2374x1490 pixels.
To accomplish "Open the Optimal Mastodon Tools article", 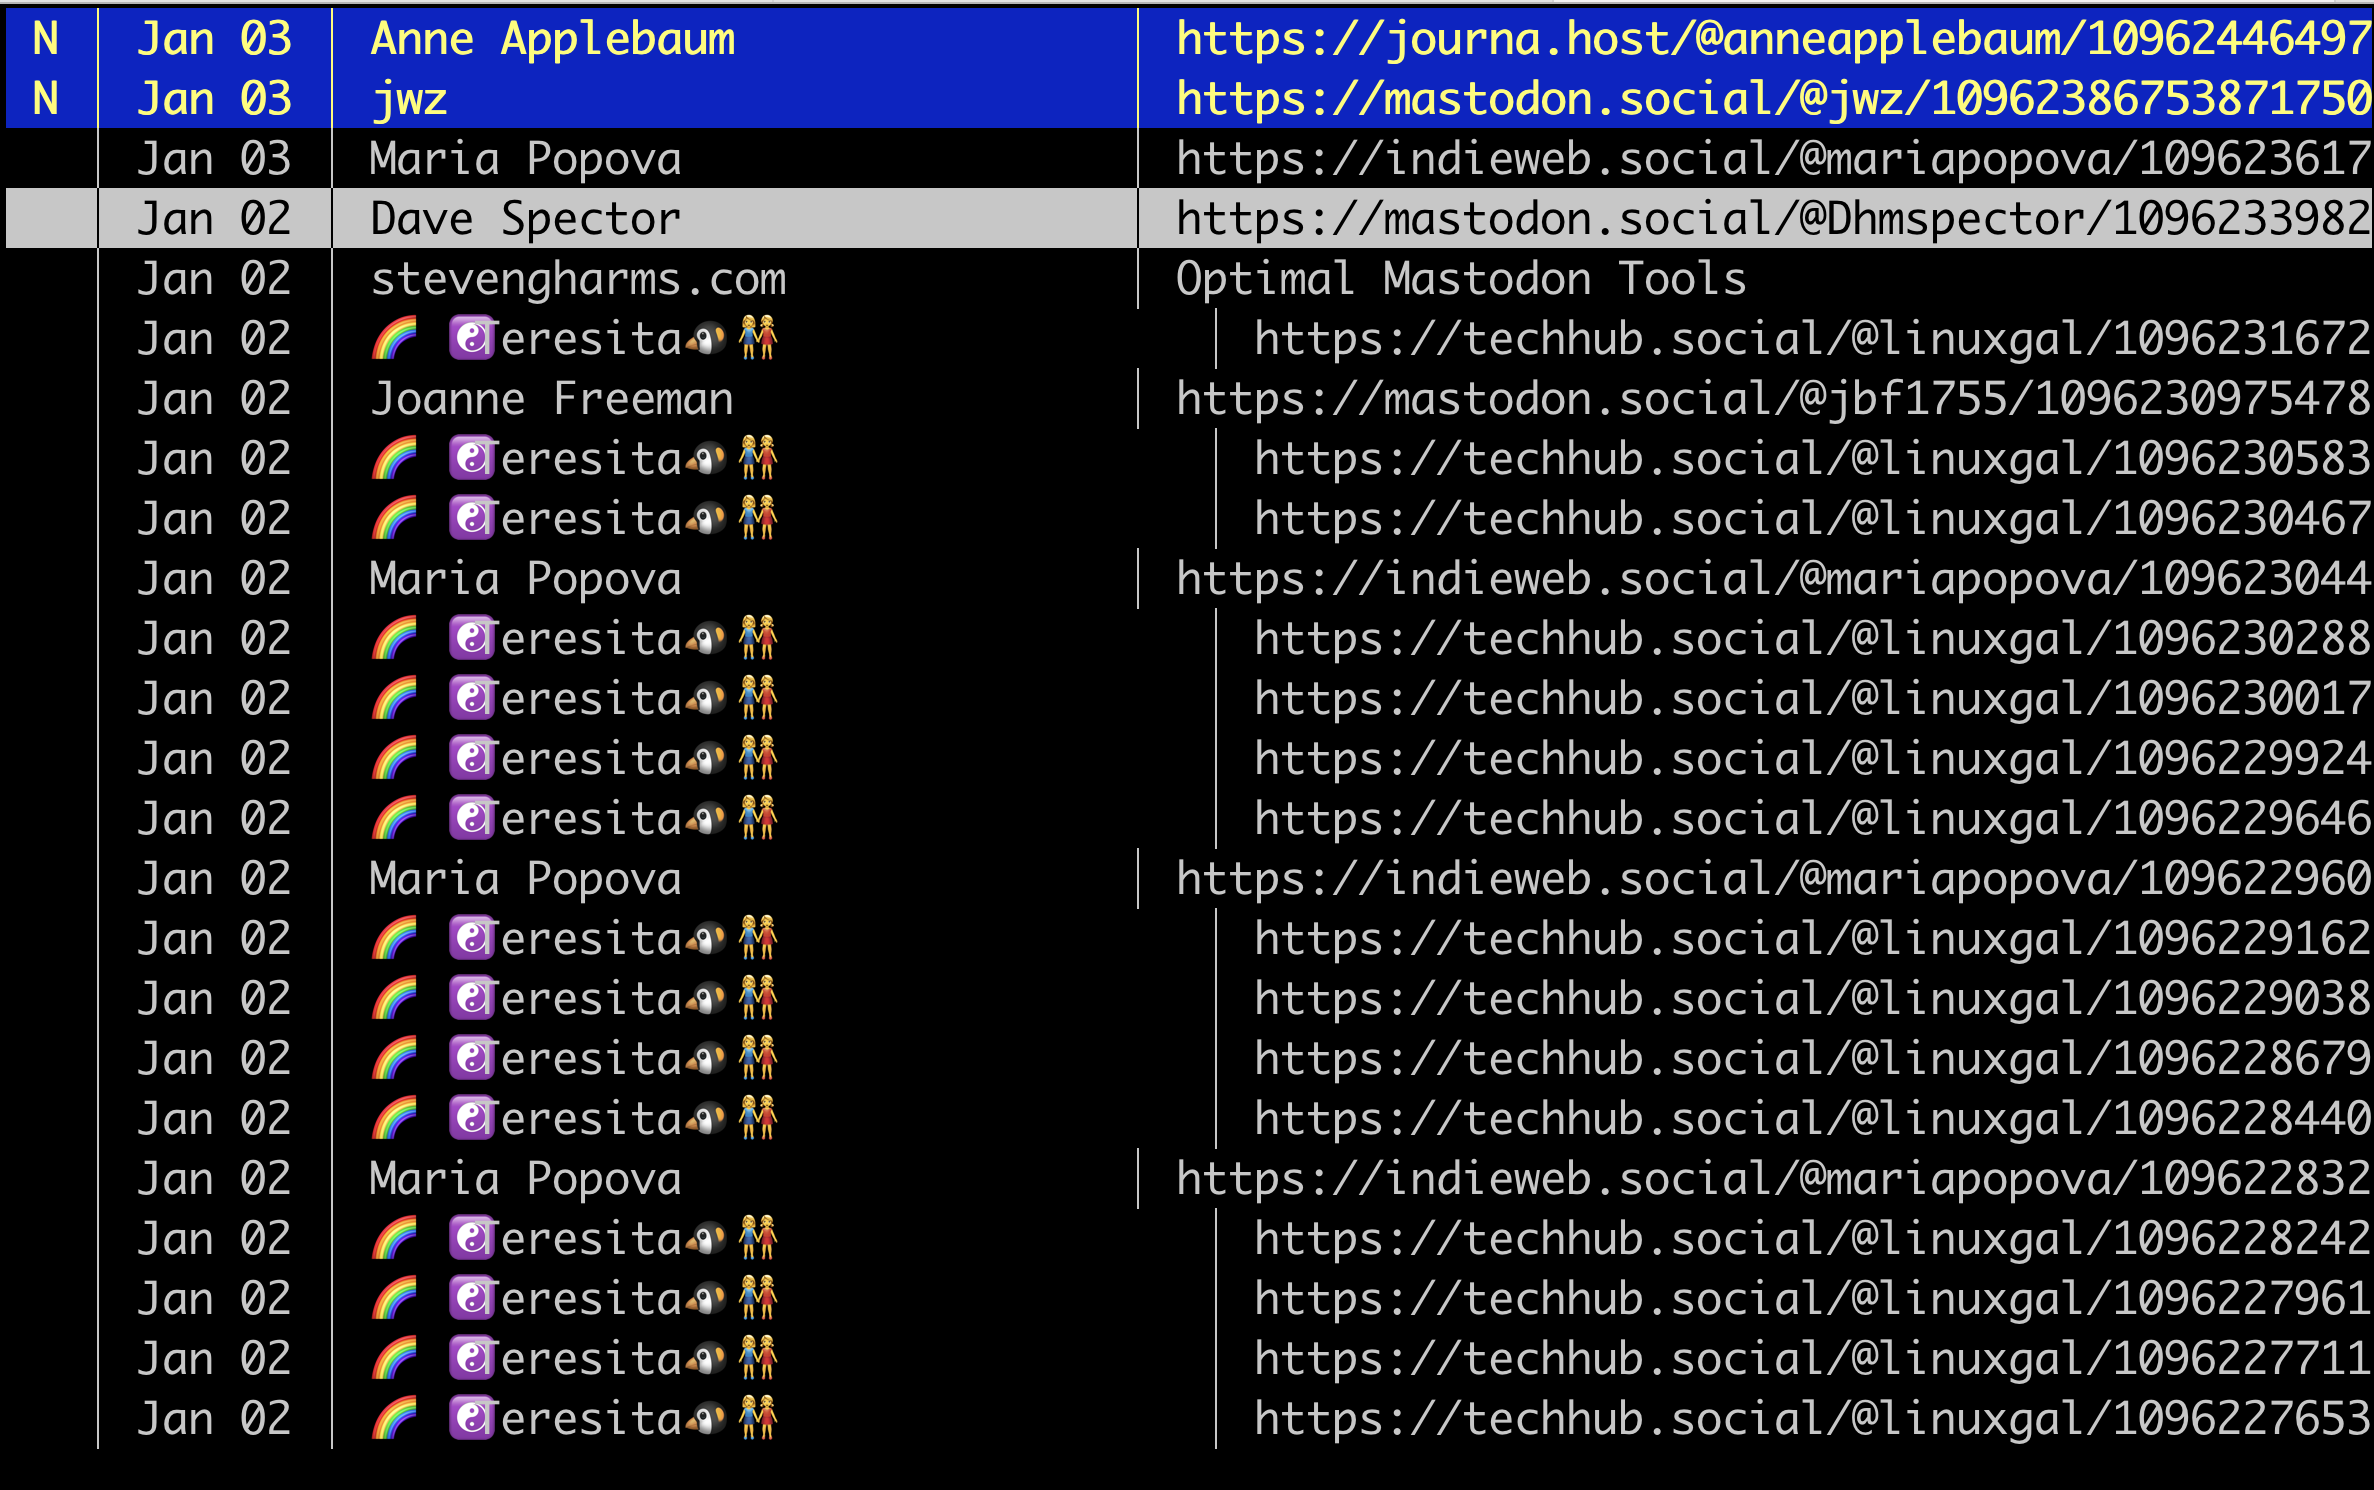I will [x=1460, y=279].
